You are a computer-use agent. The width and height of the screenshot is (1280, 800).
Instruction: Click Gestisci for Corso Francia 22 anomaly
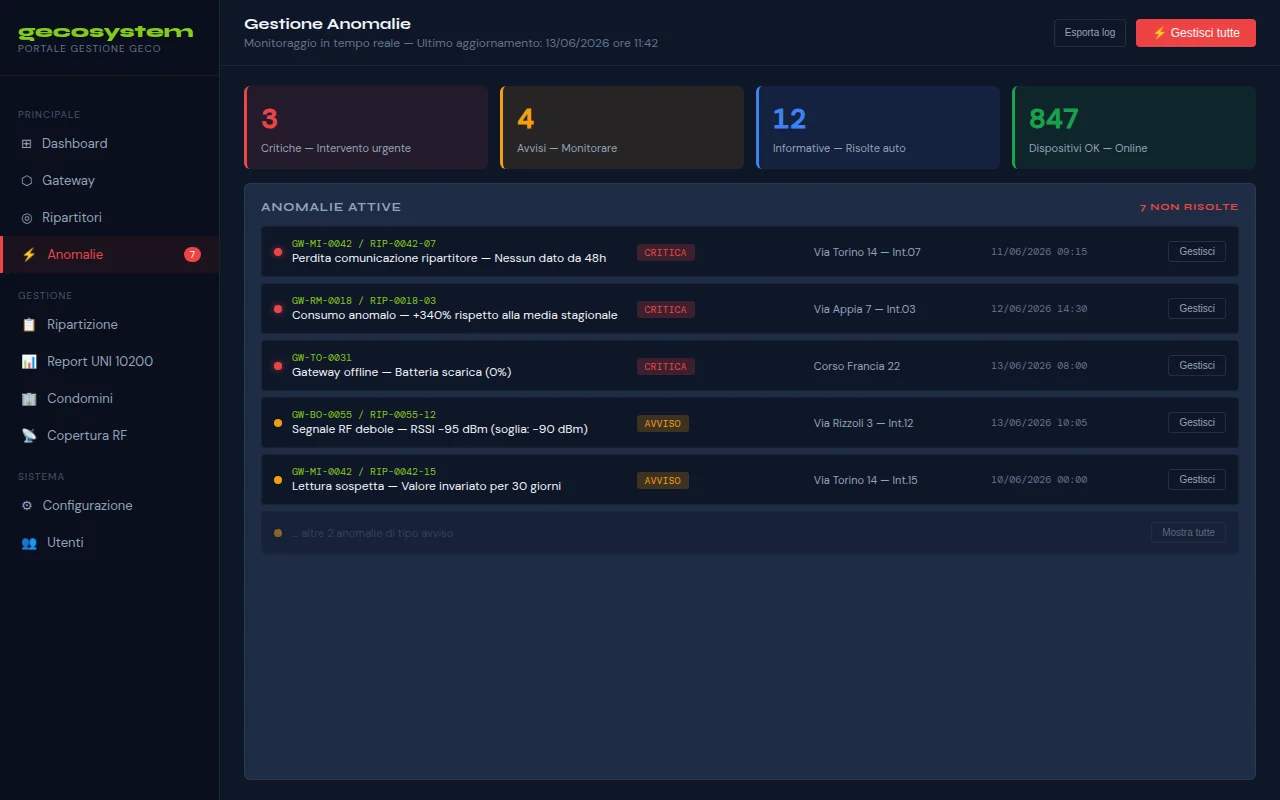1197,366
